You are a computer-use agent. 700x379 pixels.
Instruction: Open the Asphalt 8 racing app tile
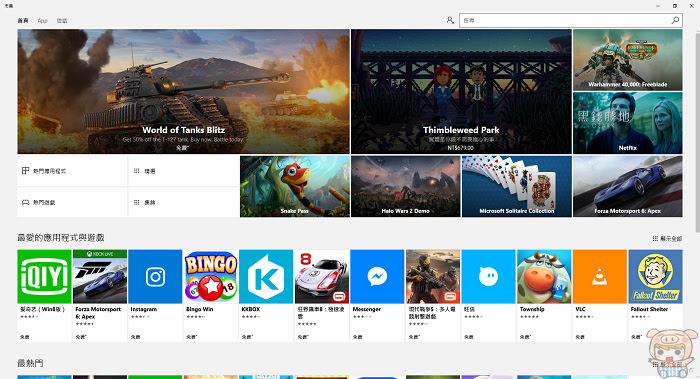coord(322,295)
